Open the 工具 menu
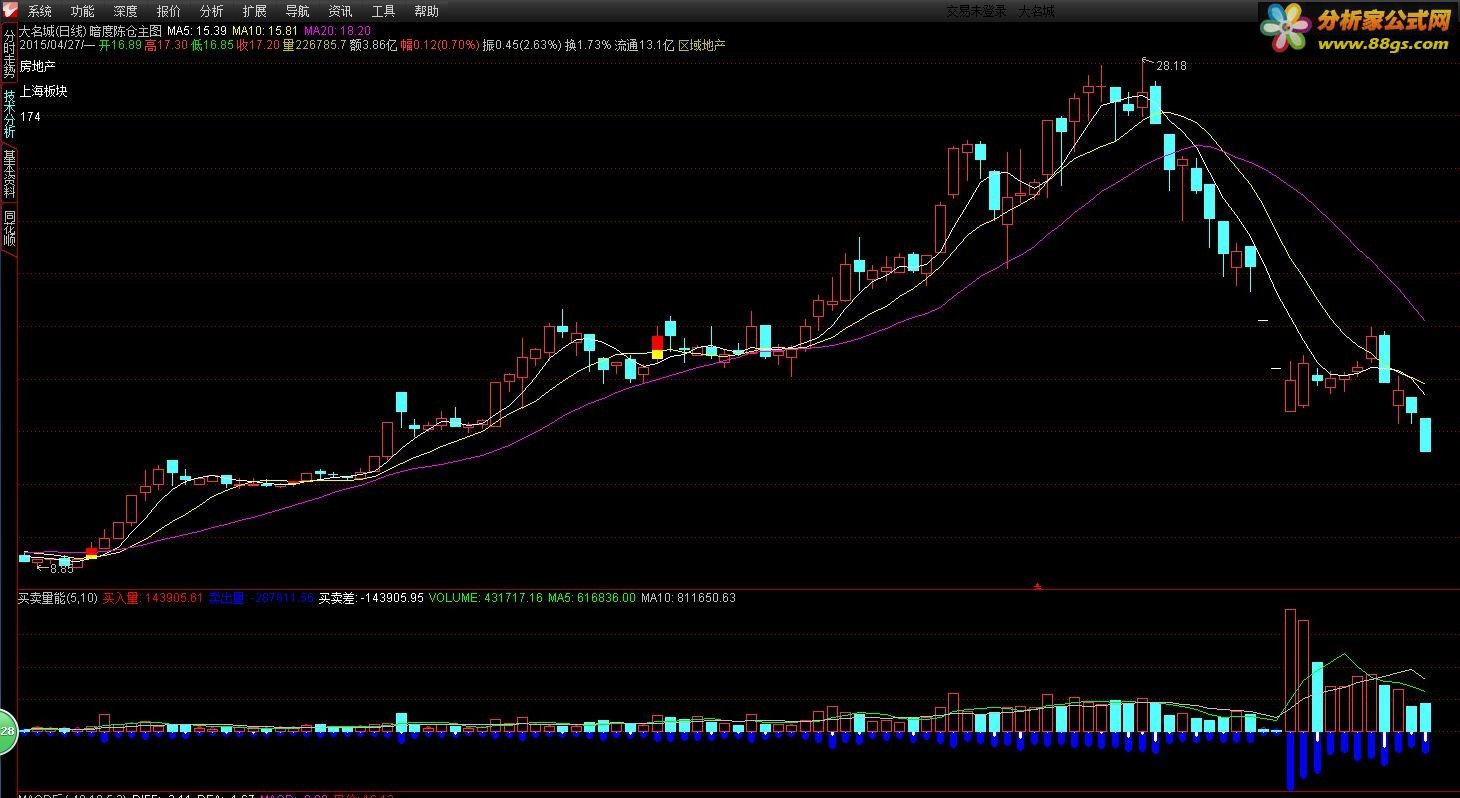1460x798 pixels. pos(384,11)
